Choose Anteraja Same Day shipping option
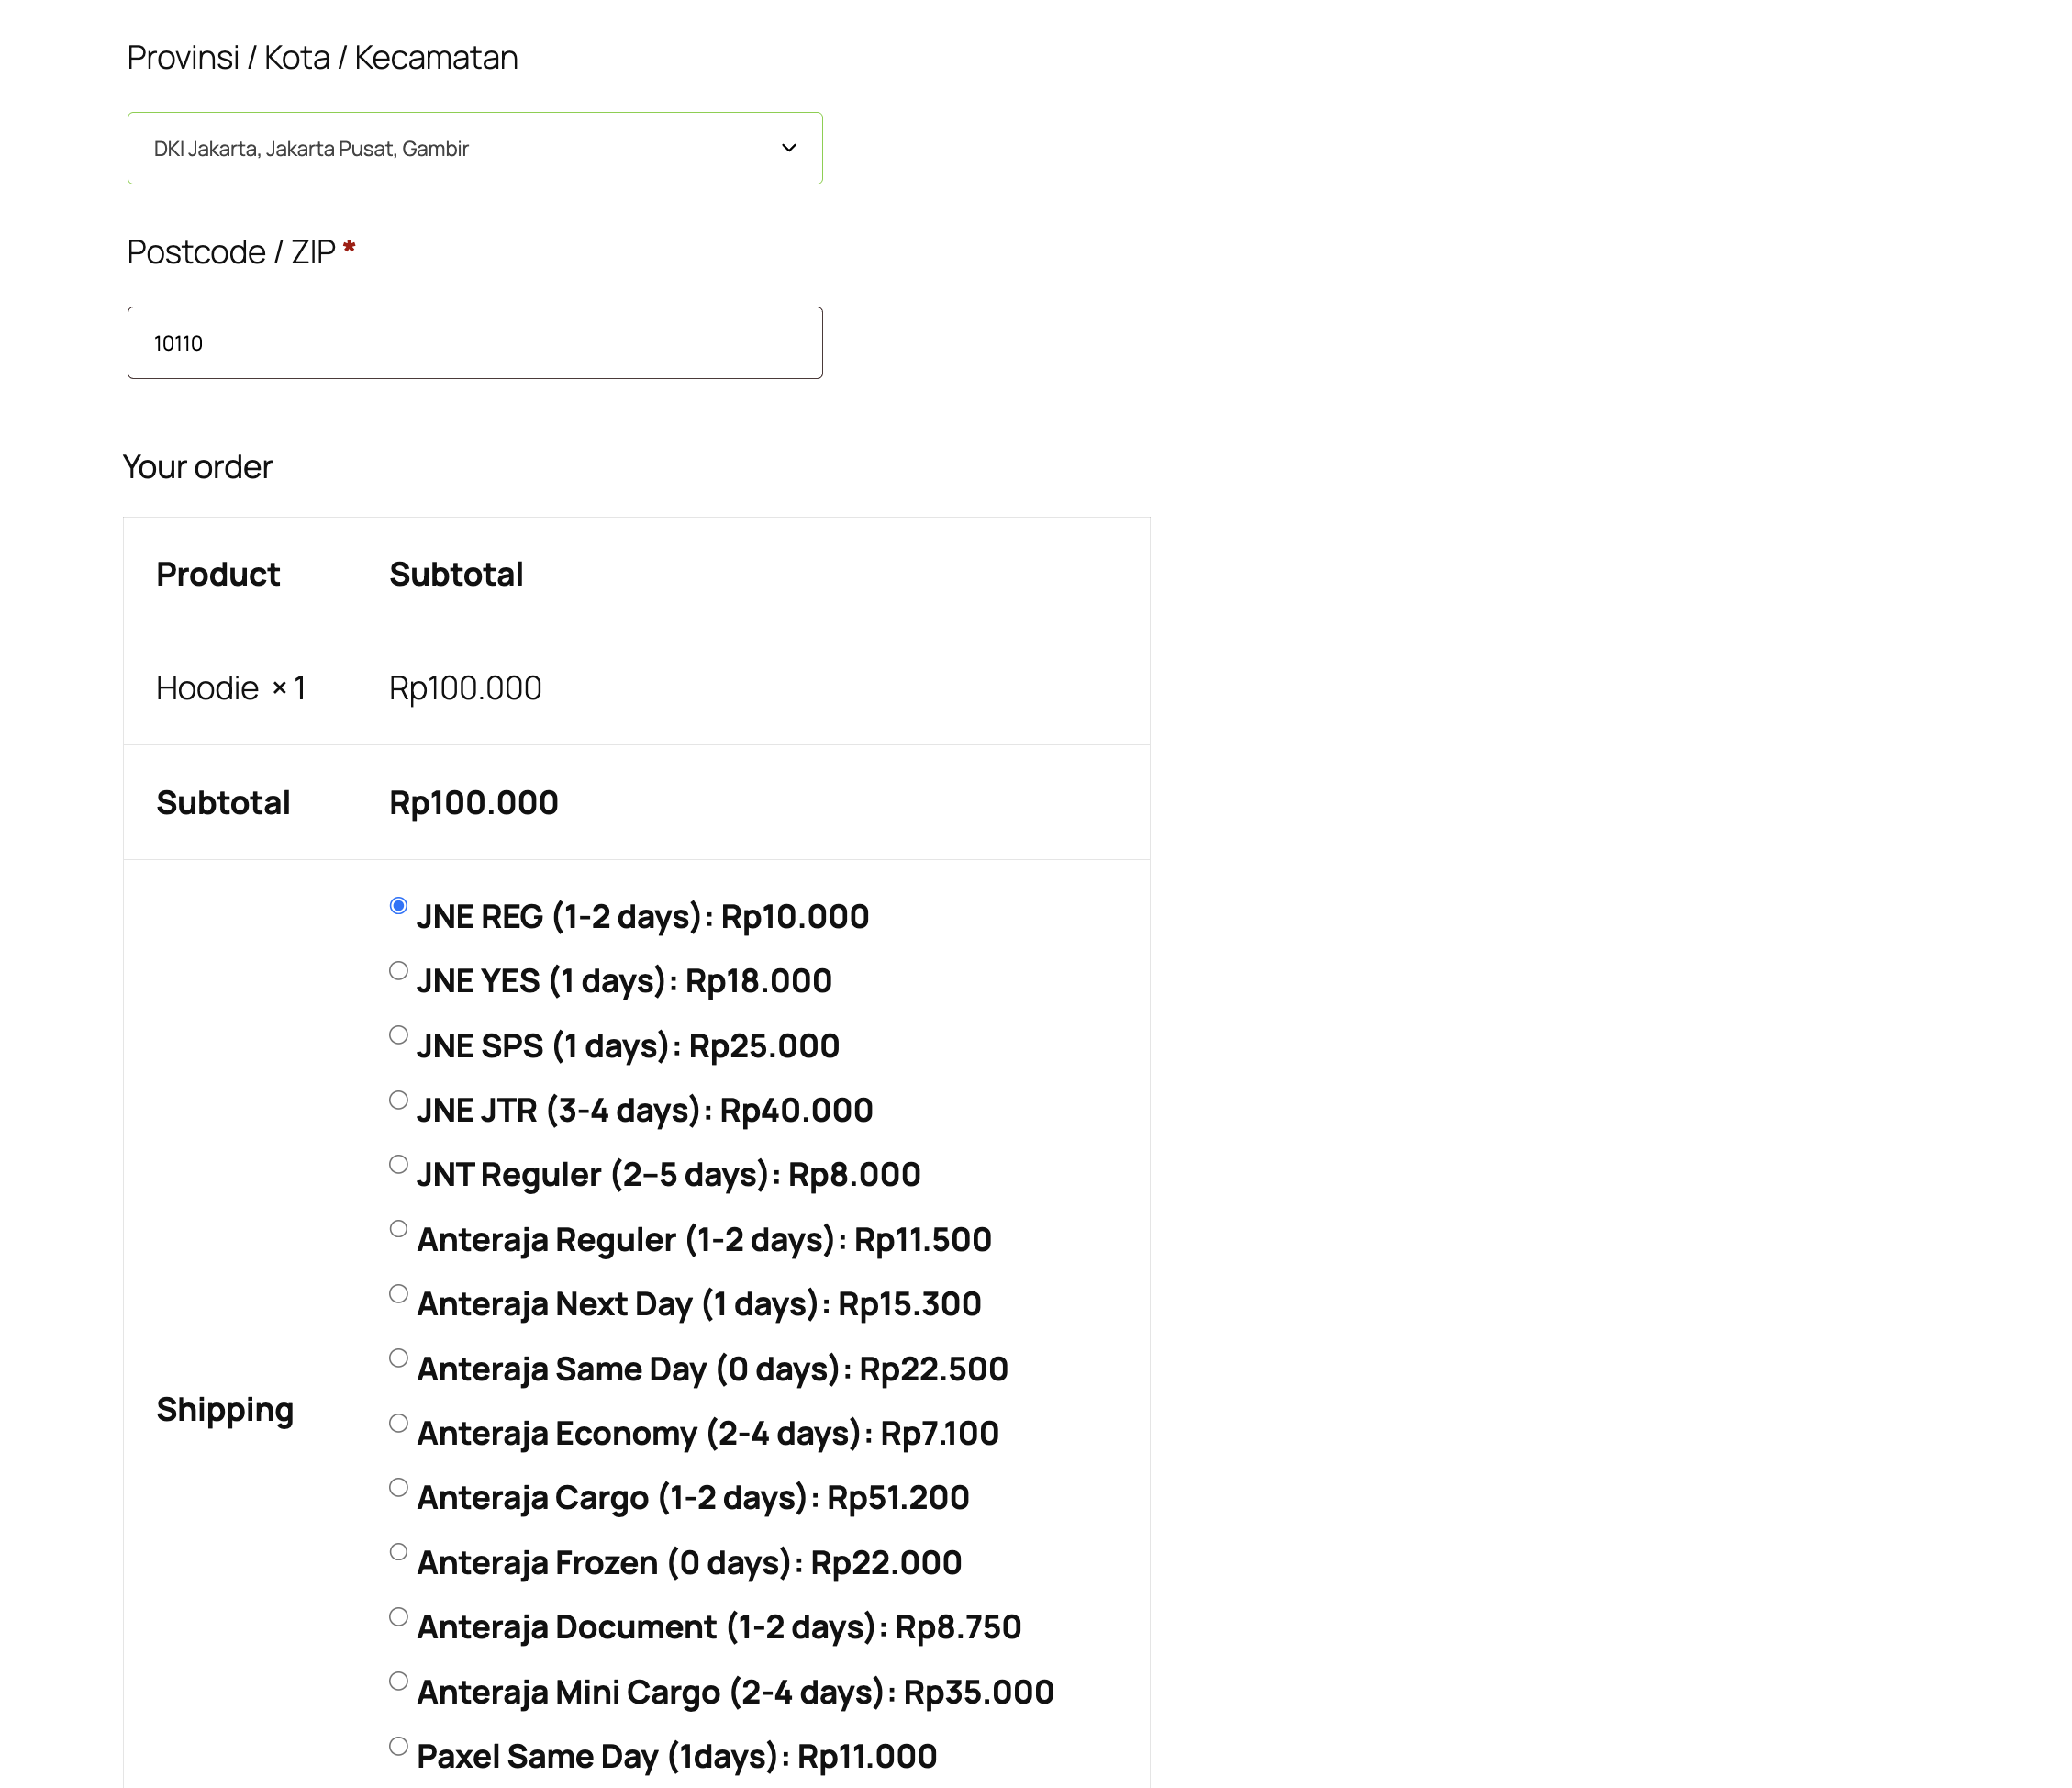This screenshot has width=2072, height=1788. 398,1358
